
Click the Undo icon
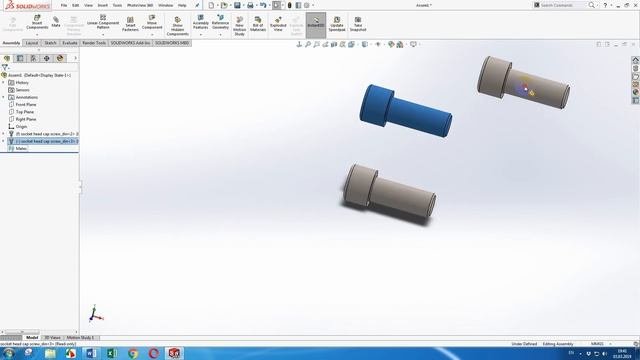263,5
